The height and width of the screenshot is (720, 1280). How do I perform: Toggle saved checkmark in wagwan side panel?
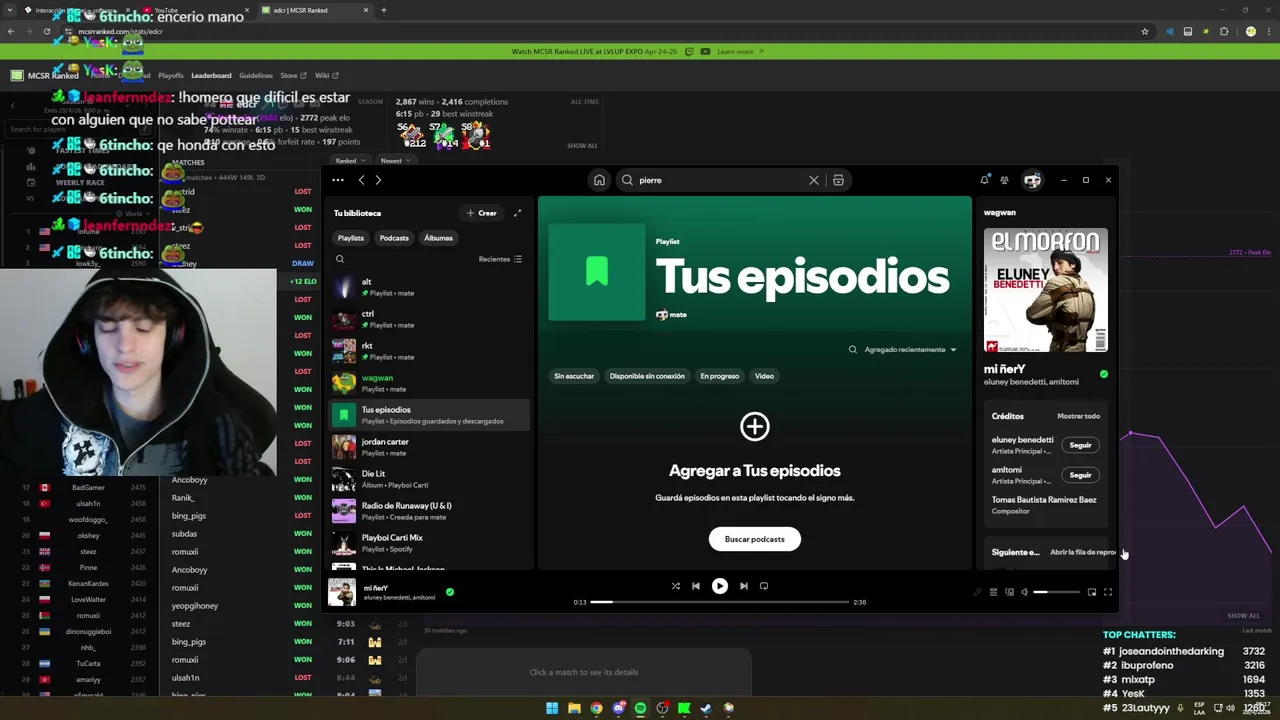[1104, 374]
